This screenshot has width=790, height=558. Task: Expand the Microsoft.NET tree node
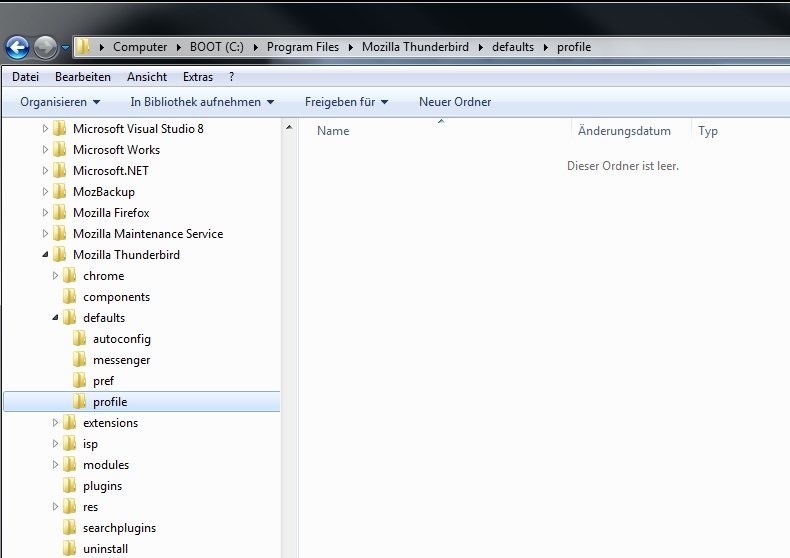point(45,171)
